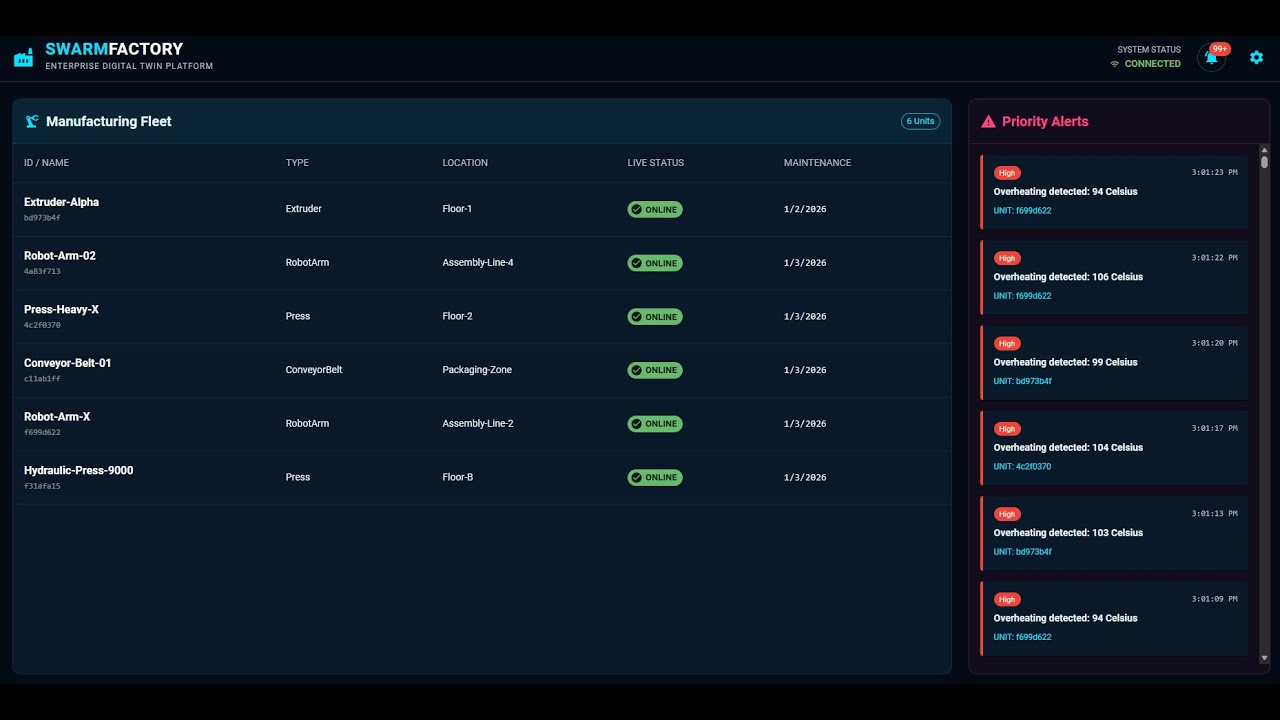Click the High tag on the 3:01:23 PM alert

[1007, 173]
